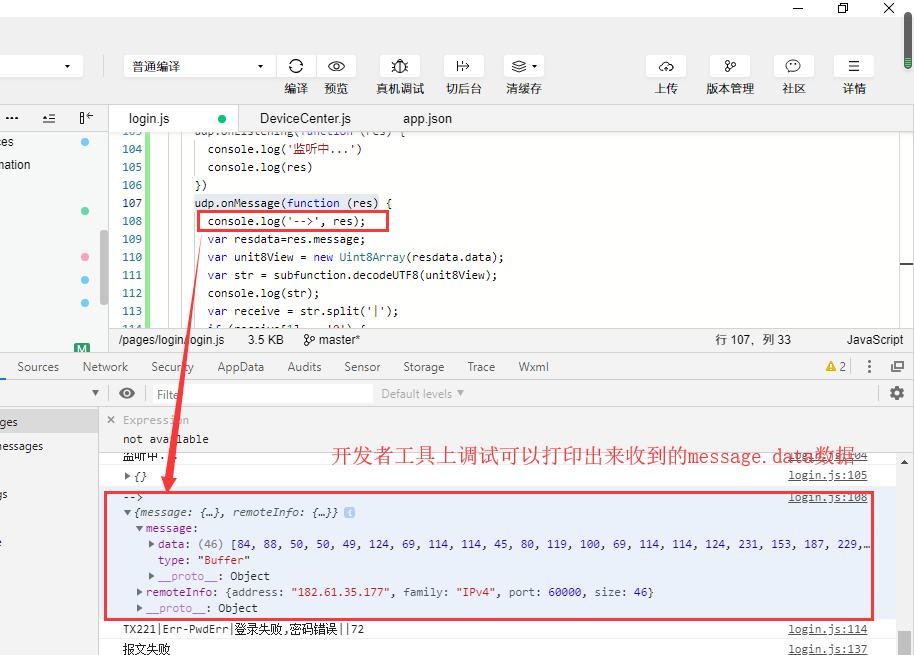Open 详情 details menu icon
The width and height of the screenshot is (914, 655).
[x=853, y=66]
